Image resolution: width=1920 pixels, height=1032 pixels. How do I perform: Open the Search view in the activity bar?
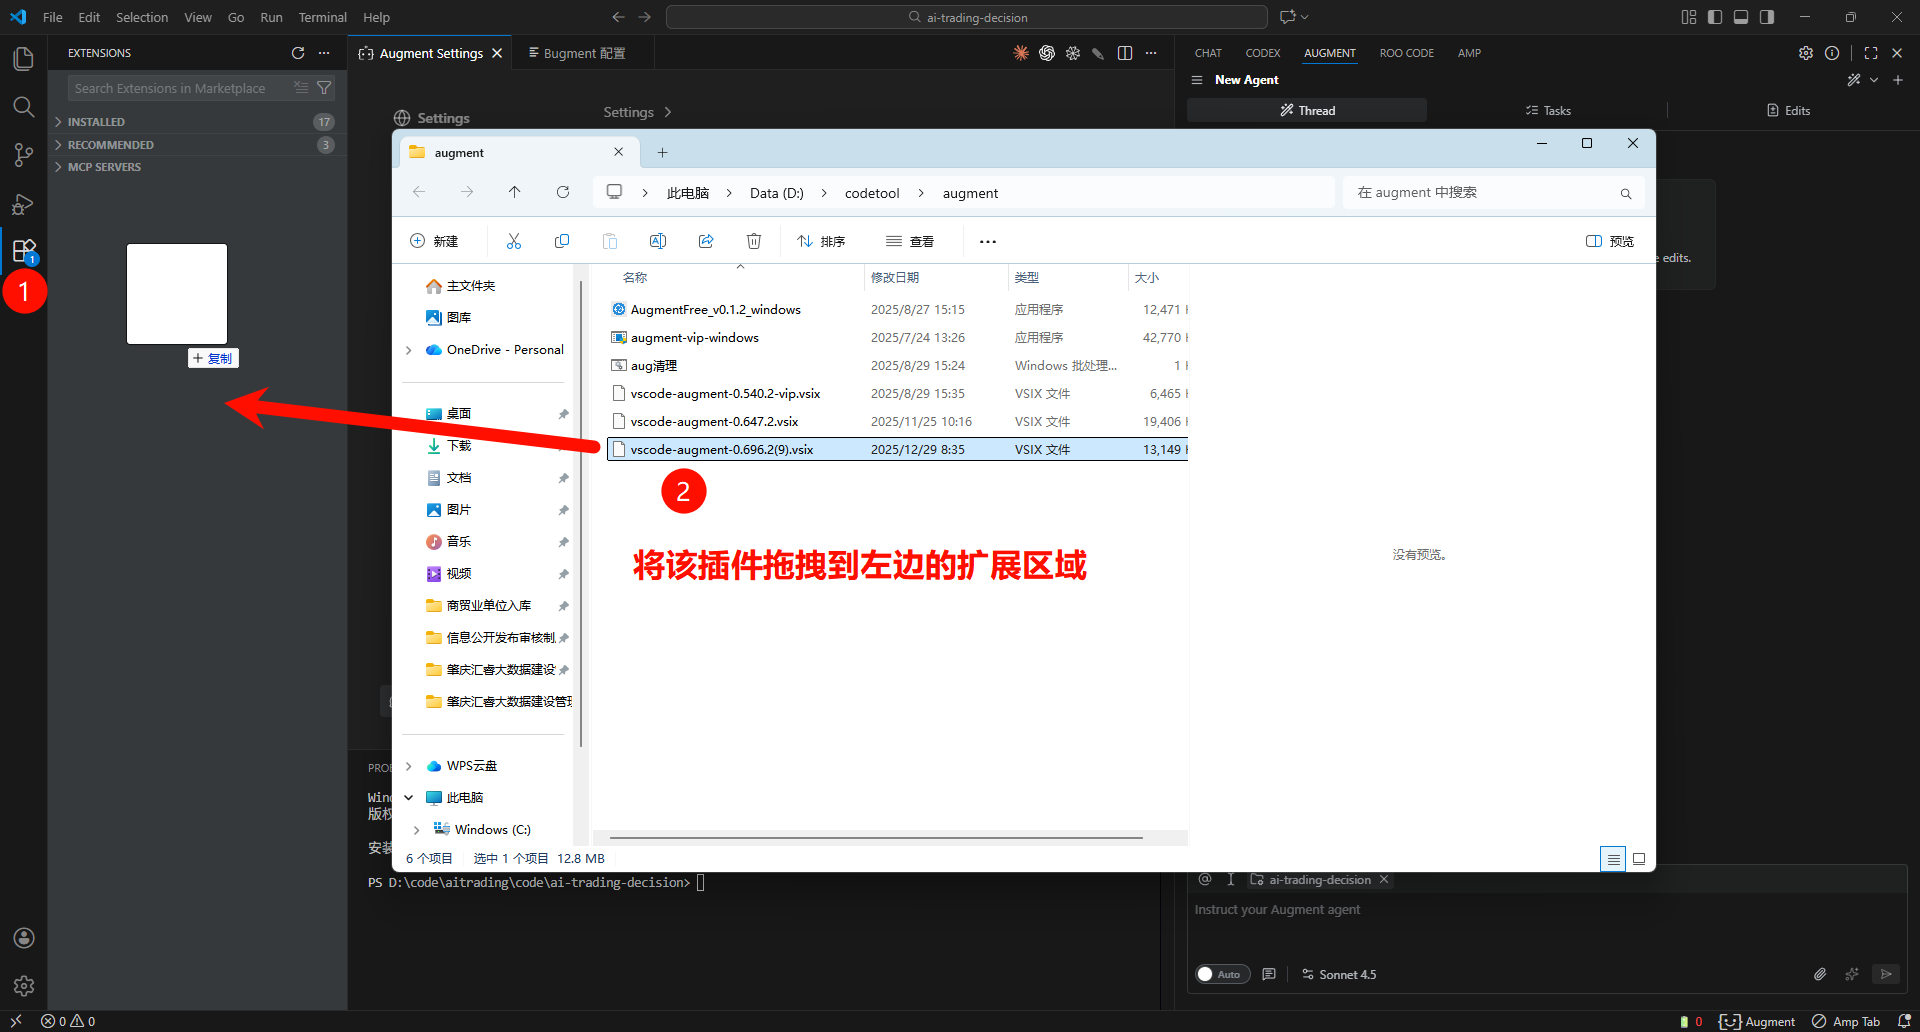(x=23, y=107)
